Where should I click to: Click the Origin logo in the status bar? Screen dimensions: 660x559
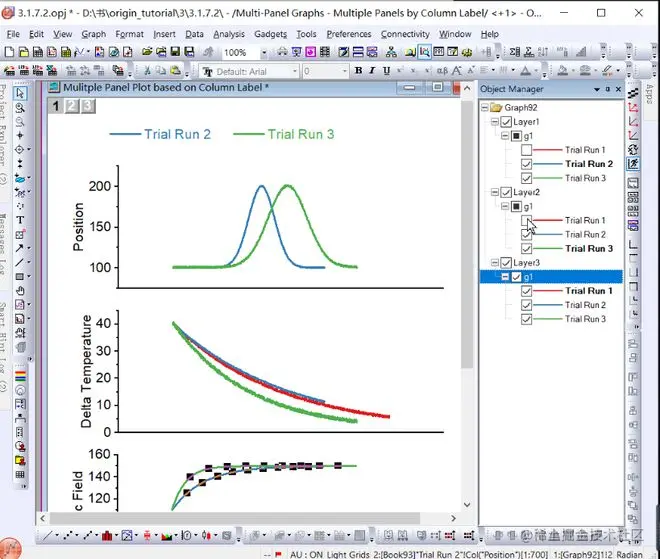10,548
